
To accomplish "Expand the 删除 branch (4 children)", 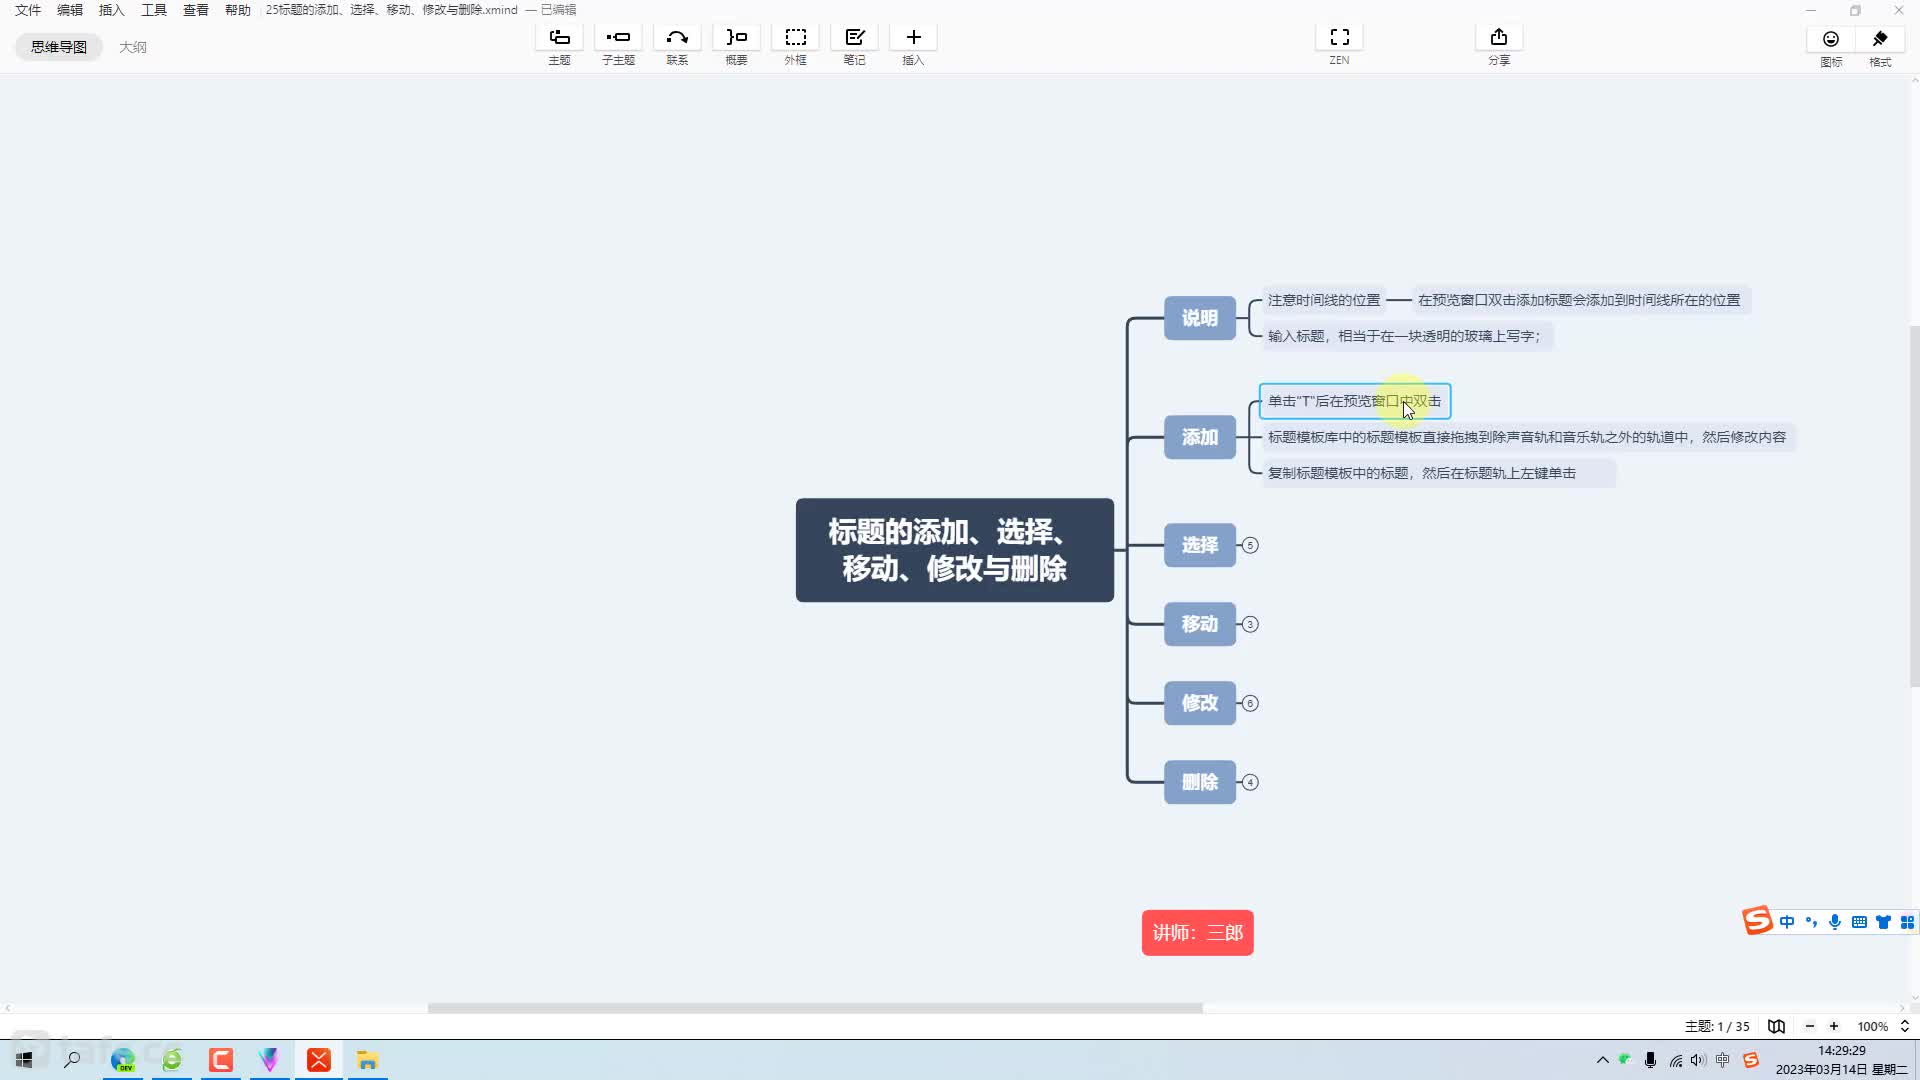I will (1250, 782).
